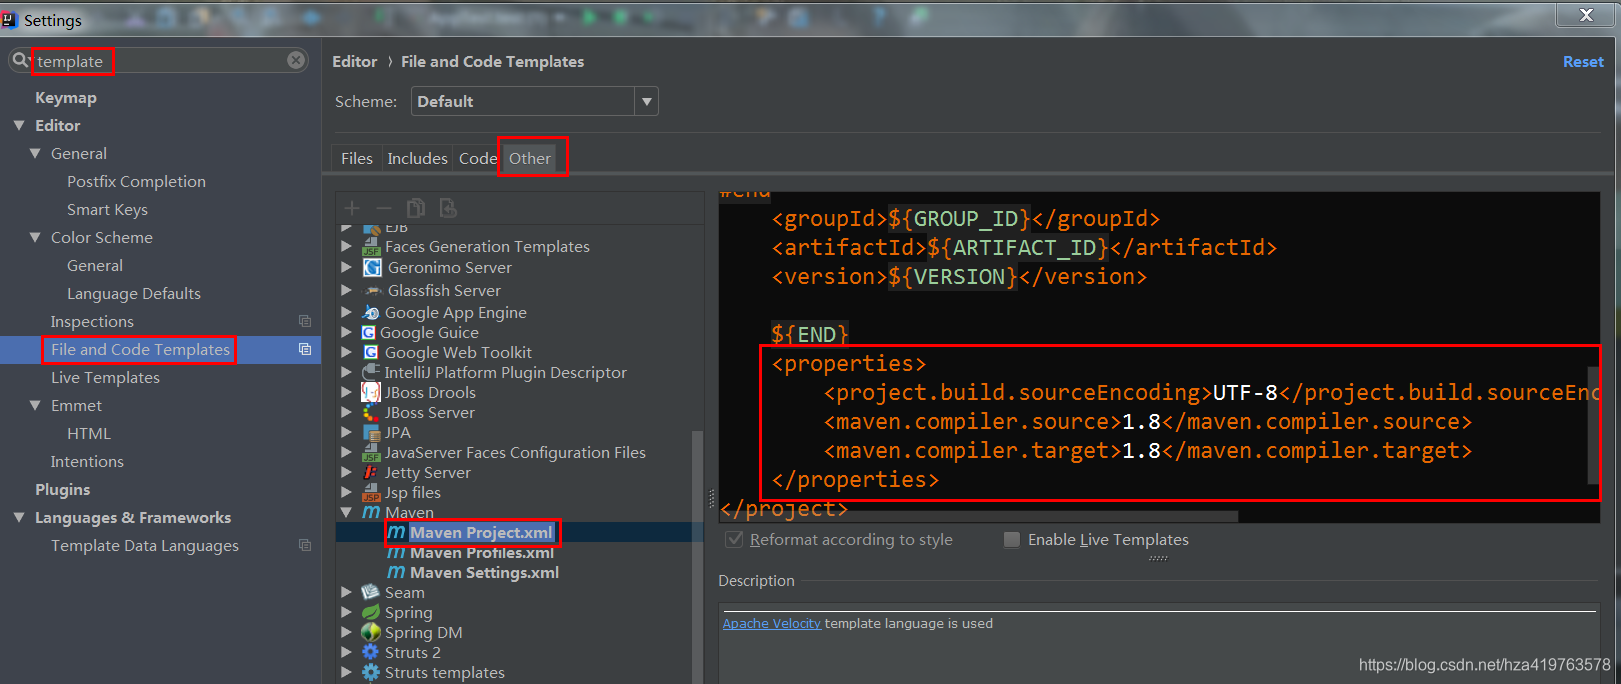This screenshot has height=684, width=1621.
Task: Click in the settings search field
Action: click(x=160, y=61)
